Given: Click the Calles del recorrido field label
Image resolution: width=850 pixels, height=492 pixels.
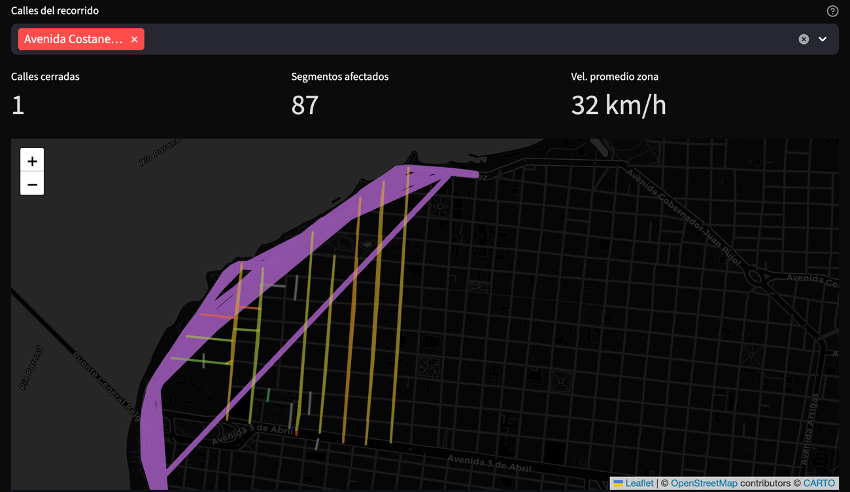Looking at the screenshot, I should [55, 11].
